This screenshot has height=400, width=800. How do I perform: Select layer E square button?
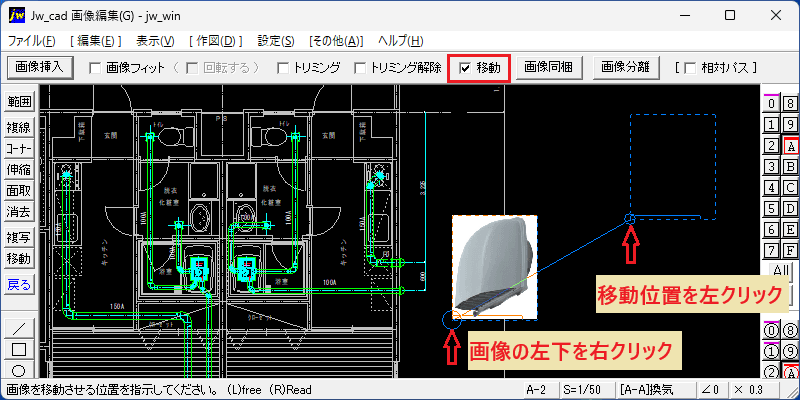[x=790, y=230]
